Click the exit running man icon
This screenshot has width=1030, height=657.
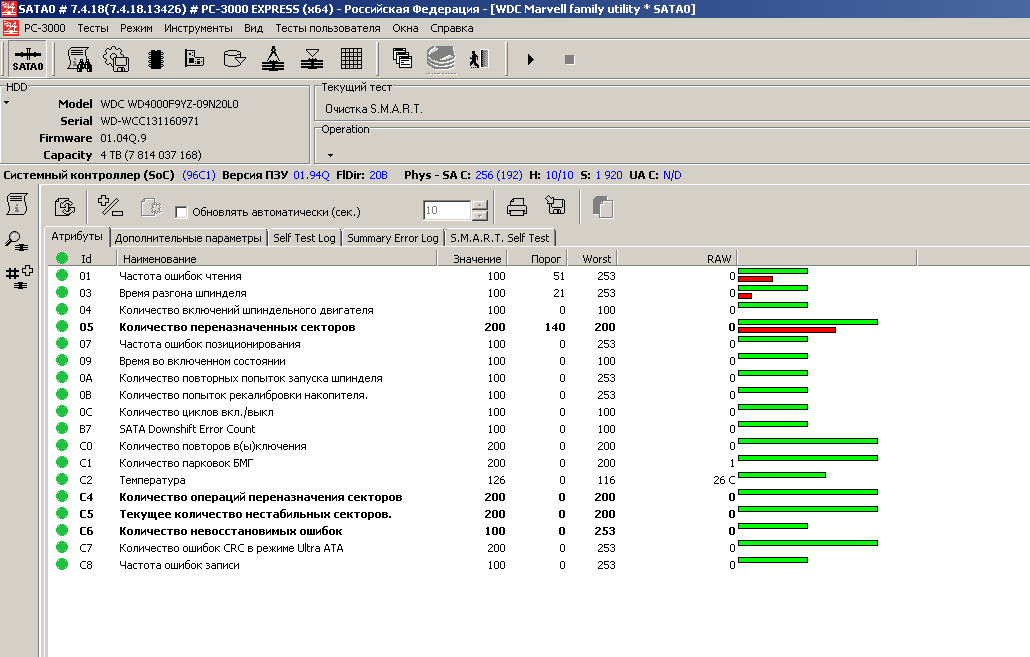pyautogui.click(x=479, y=58)
